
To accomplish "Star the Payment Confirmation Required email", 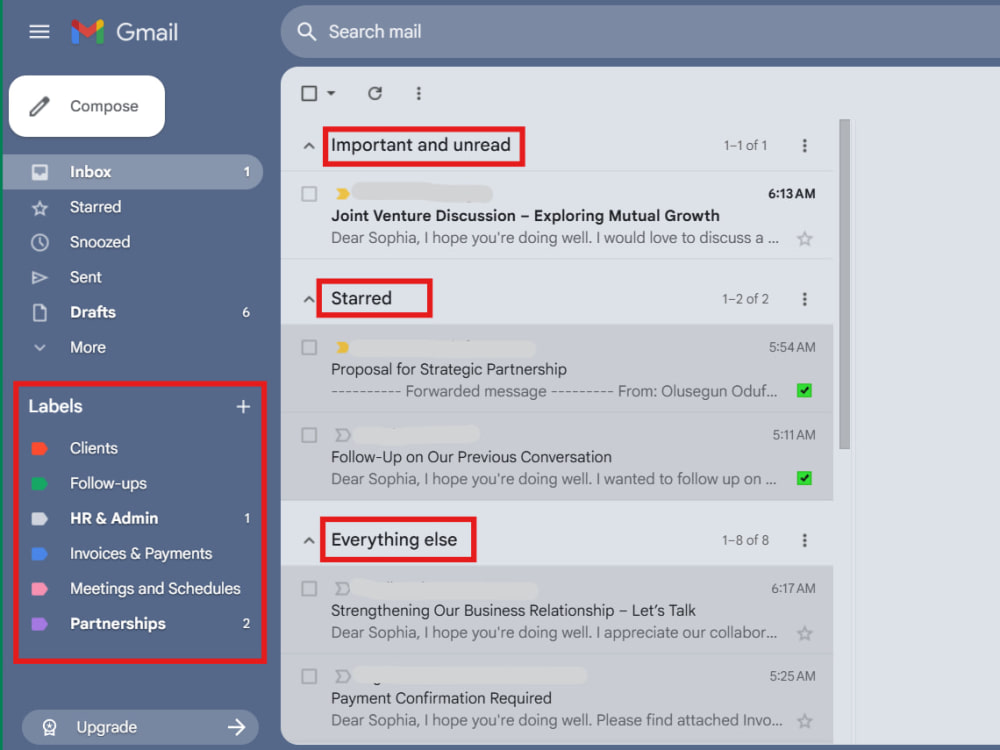I will (x=804, y=721).
